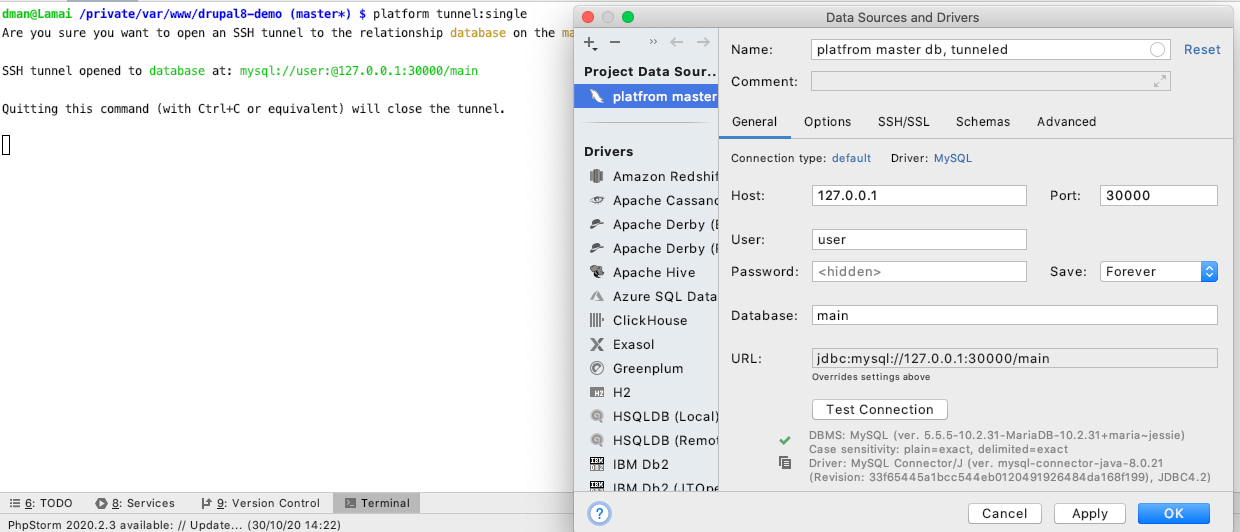Click Apply in the dialog

(1090, 513)
